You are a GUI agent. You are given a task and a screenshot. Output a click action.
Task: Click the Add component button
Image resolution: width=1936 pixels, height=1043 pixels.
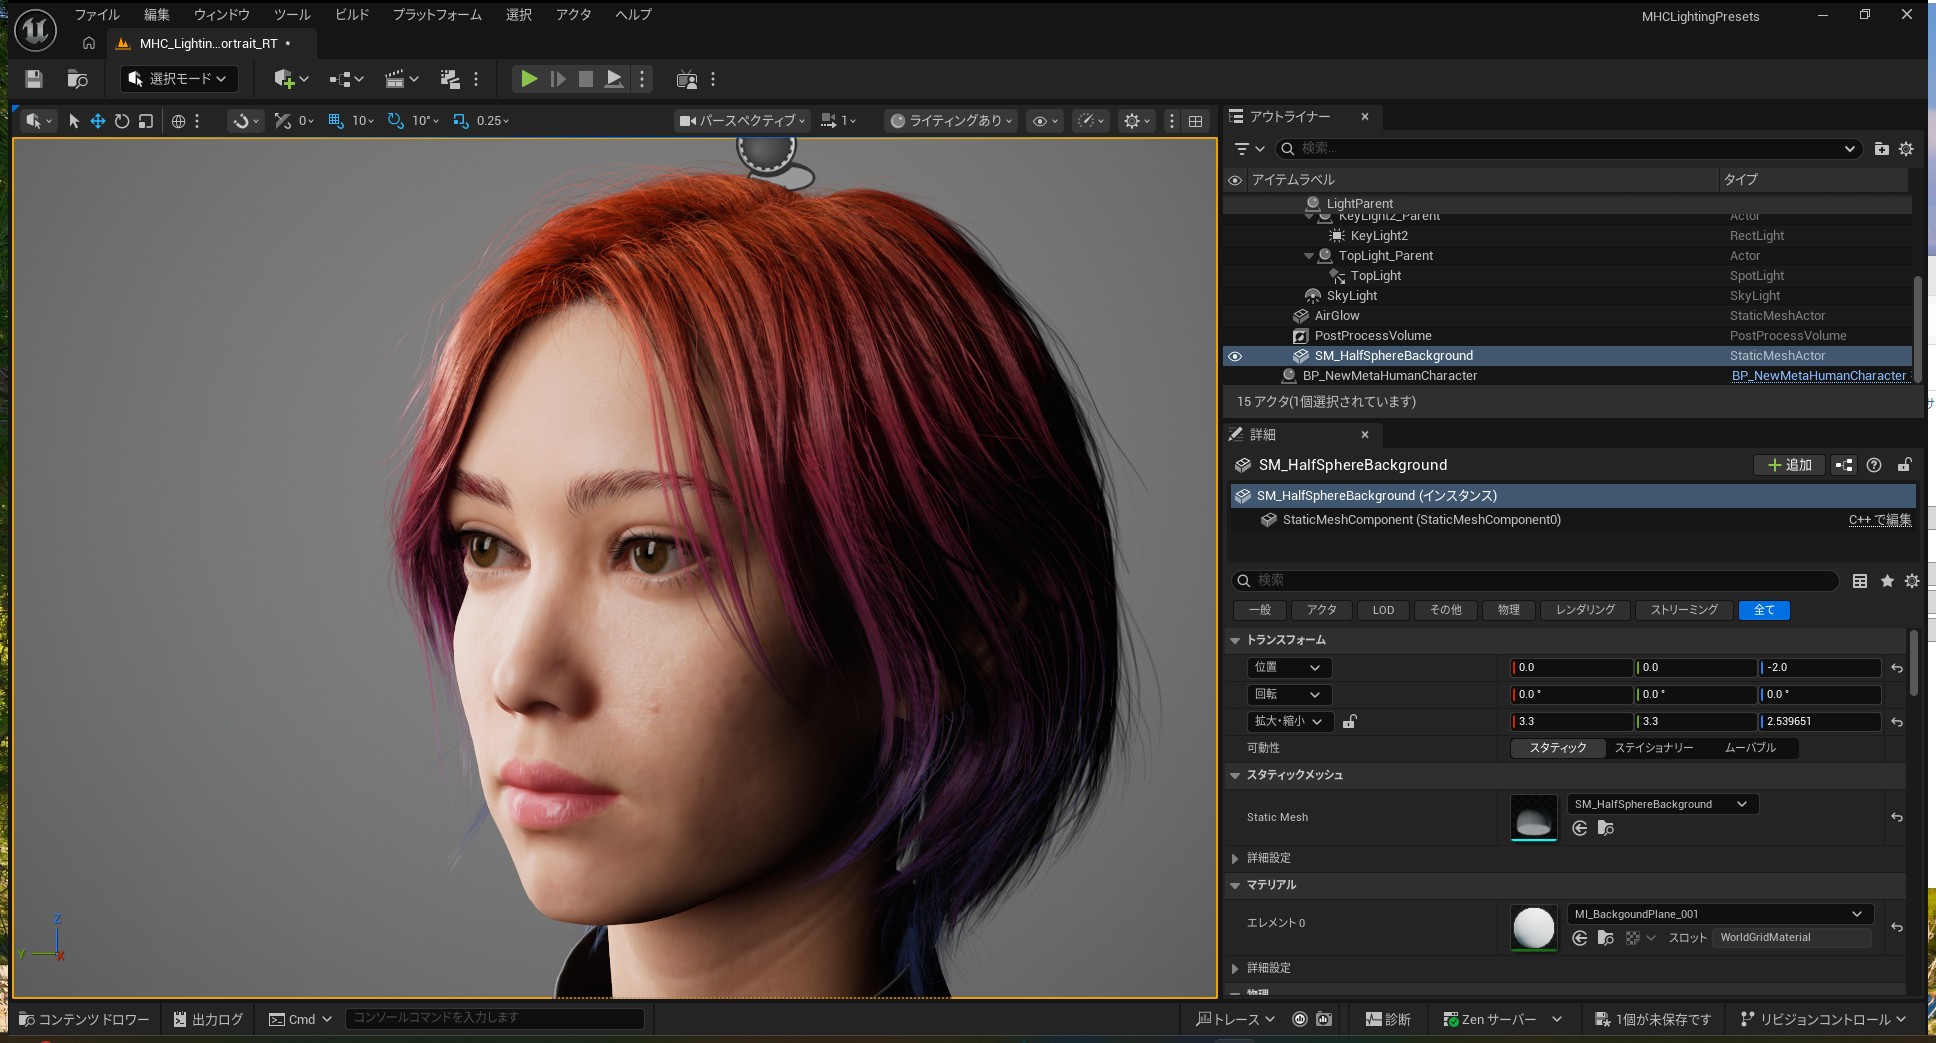1789,465
